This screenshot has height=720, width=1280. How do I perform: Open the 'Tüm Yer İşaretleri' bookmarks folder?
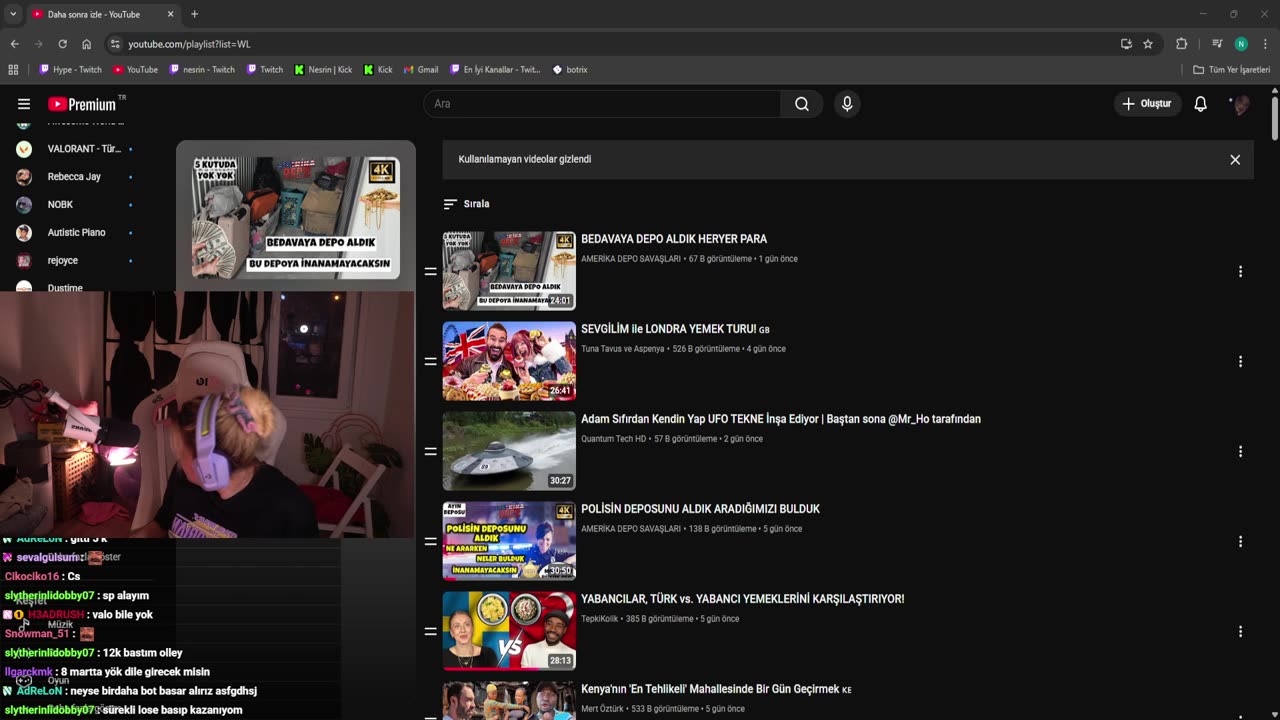coord(1232,70)
